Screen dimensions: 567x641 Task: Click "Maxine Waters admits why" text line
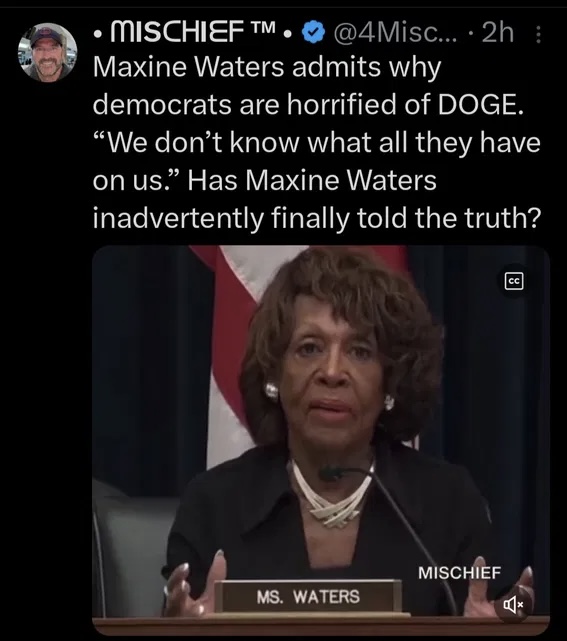coord(267,67)
